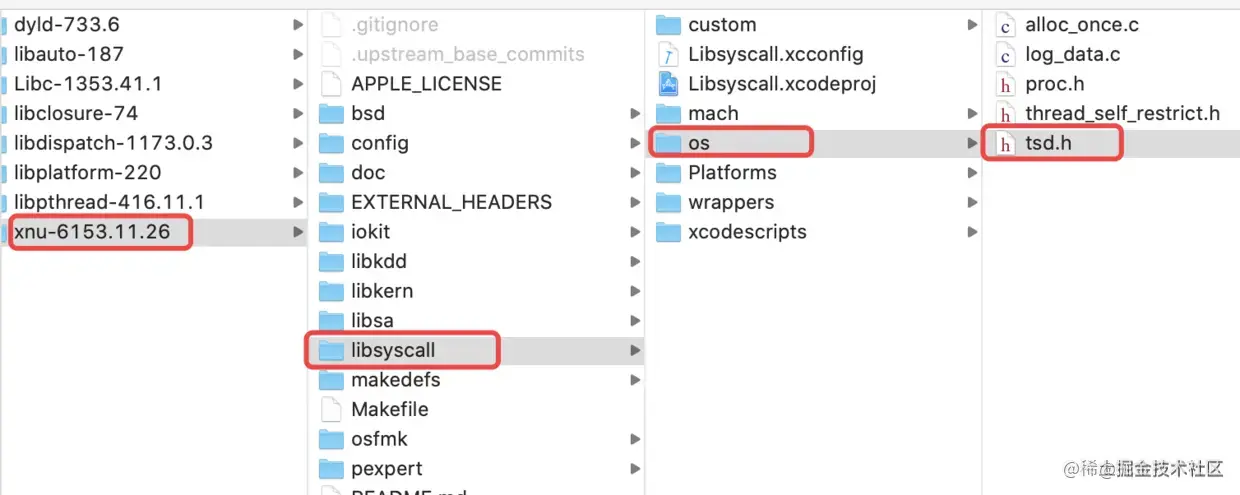Select the wrappers folder name
The image size is (1240, 495).
[x=731, y=202]
